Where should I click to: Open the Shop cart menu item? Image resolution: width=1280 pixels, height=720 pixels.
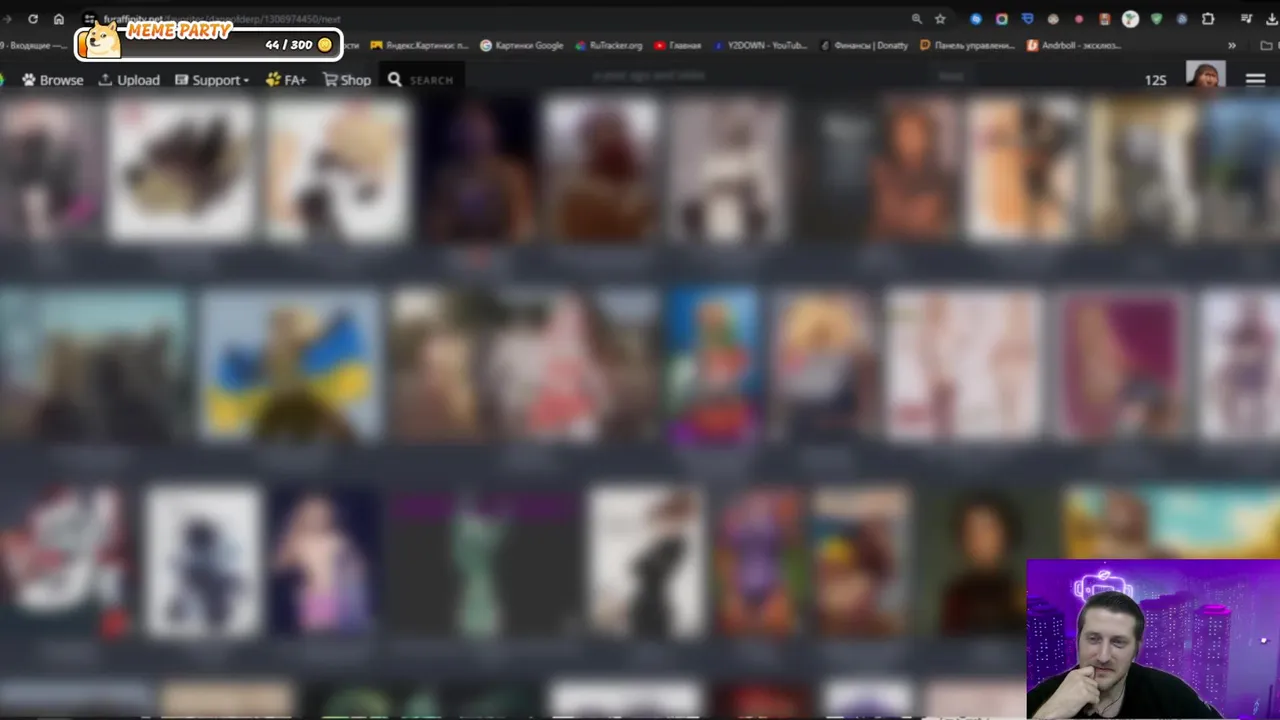347,80
